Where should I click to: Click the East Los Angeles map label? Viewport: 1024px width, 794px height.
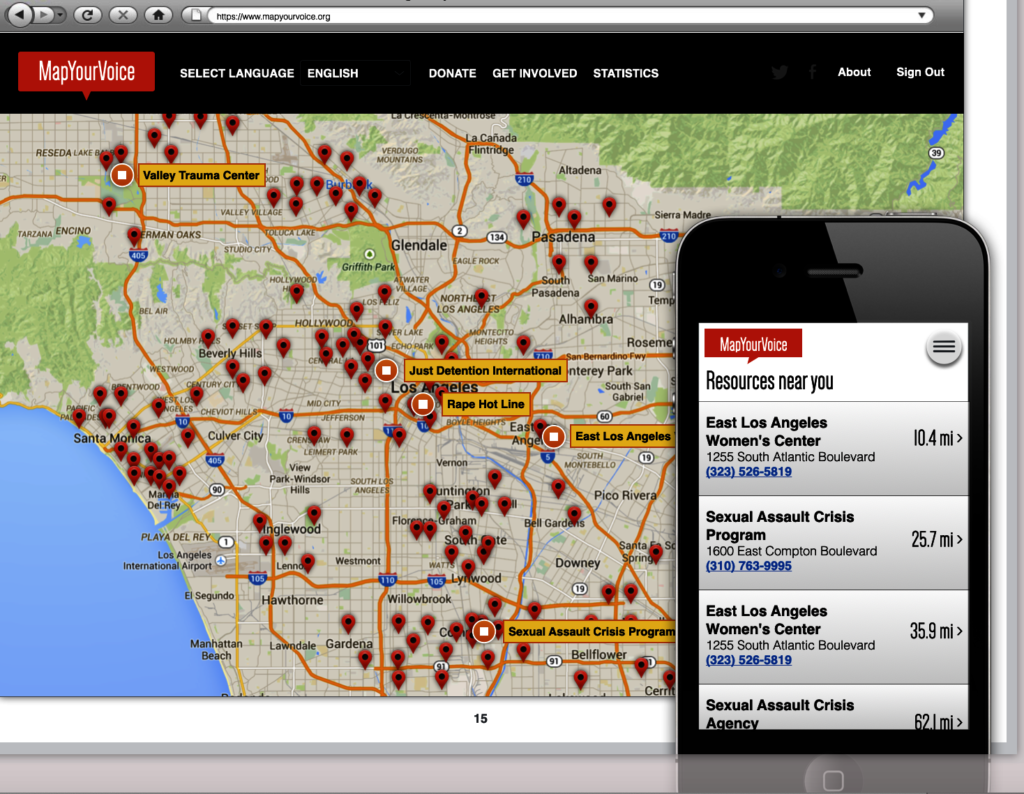(x=622, y=436)
